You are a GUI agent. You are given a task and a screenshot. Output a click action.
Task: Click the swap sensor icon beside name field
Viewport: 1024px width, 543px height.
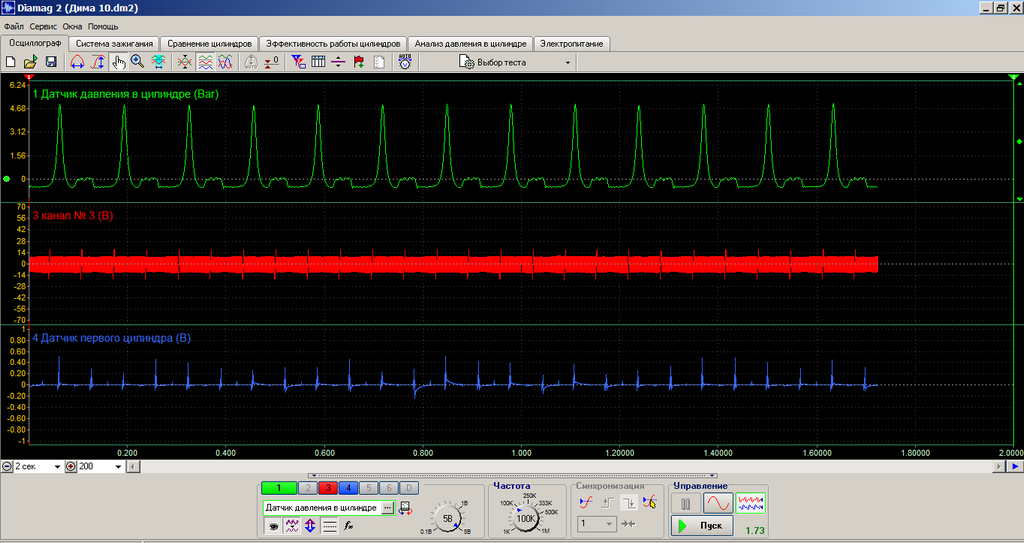(x=405, y=508)
